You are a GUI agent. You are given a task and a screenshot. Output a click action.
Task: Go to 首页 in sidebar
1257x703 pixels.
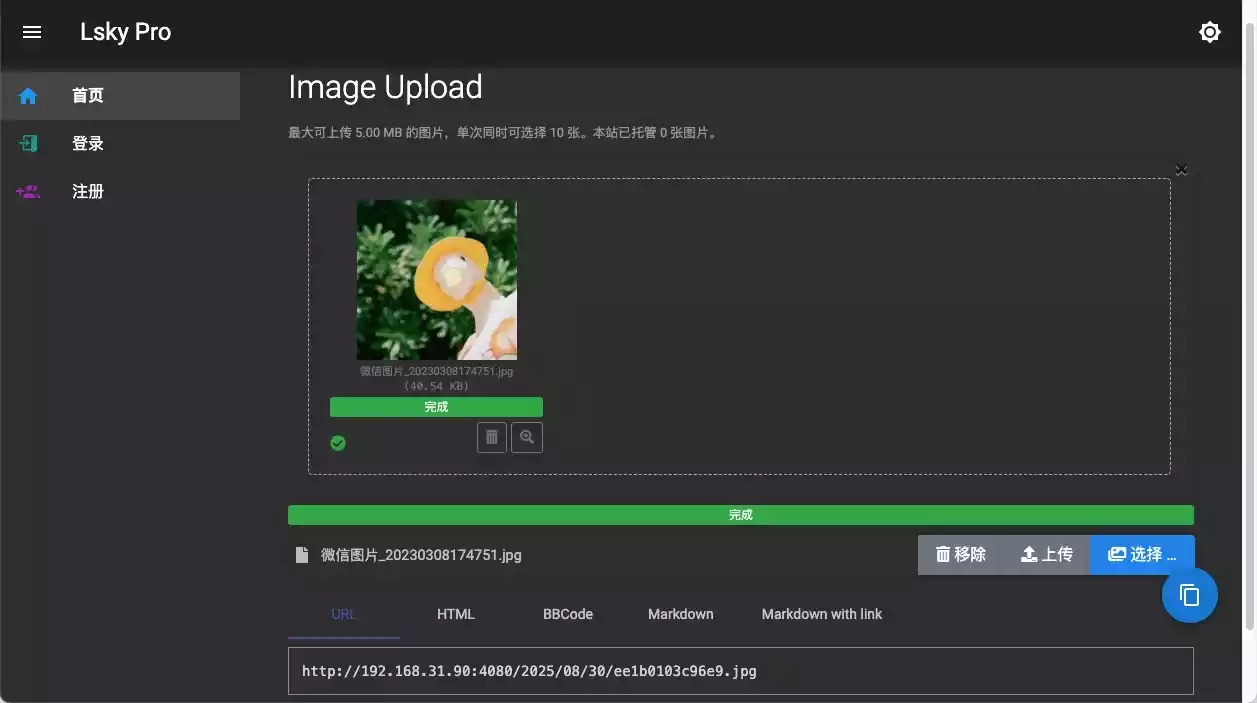(x=88, y=96)
